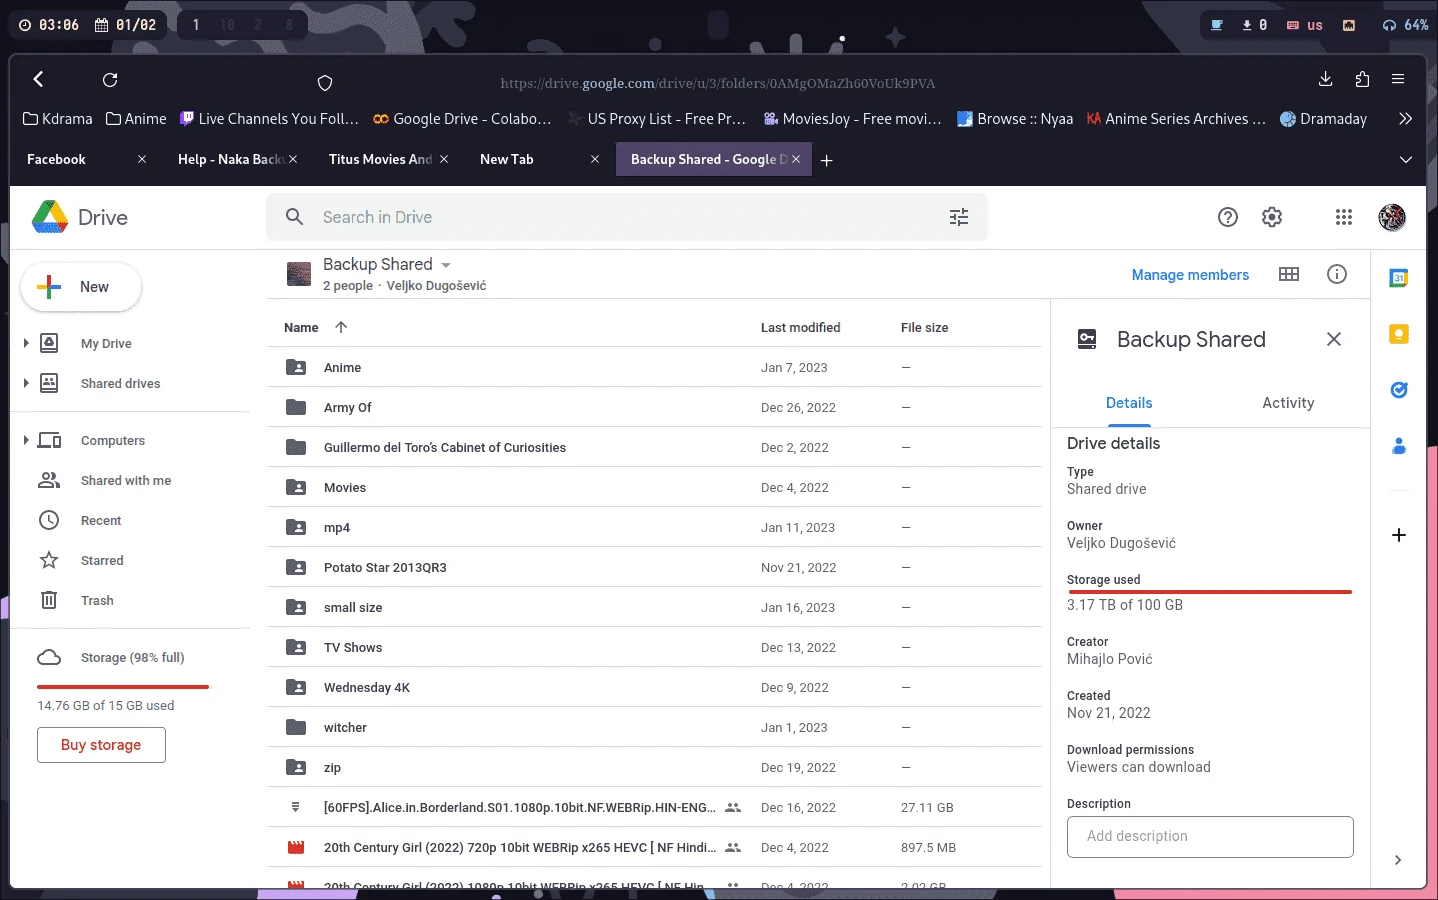Open Google Contacts side panel
This screenshot has height=900, width=1438.
click(1399, 446)
